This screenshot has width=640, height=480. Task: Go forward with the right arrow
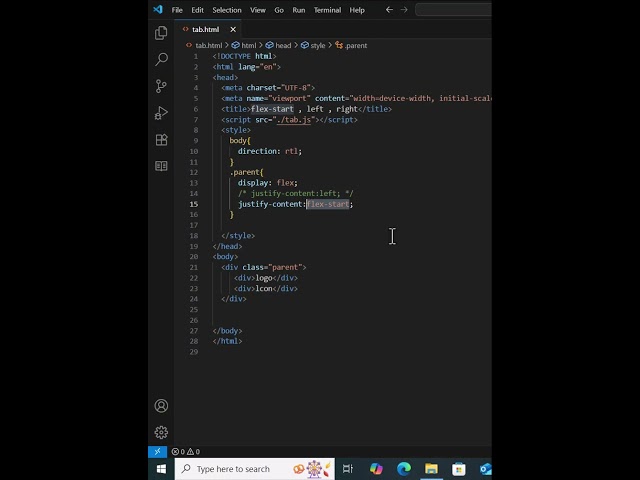(404, 9)
